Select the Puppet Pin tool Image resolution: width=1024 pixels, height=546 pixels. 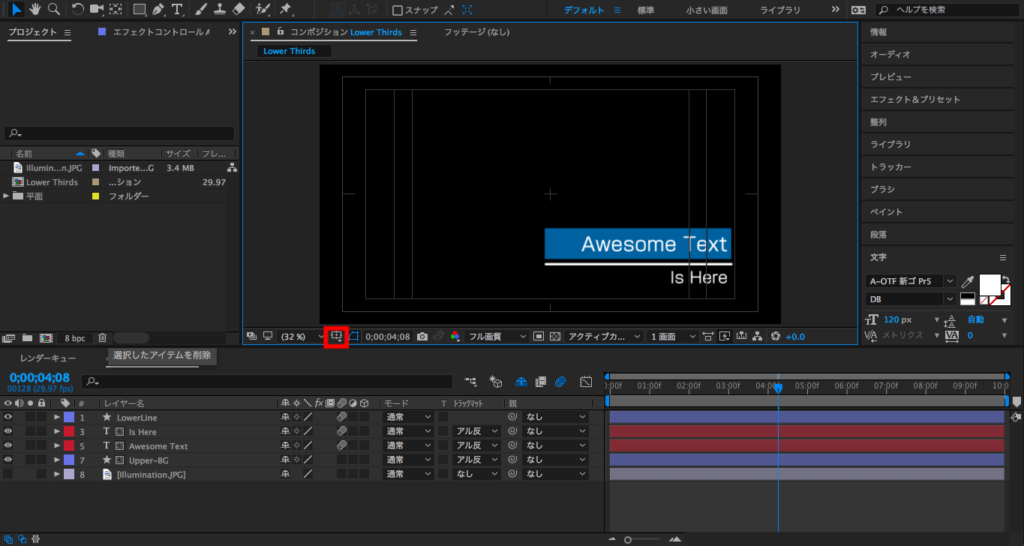286,10
